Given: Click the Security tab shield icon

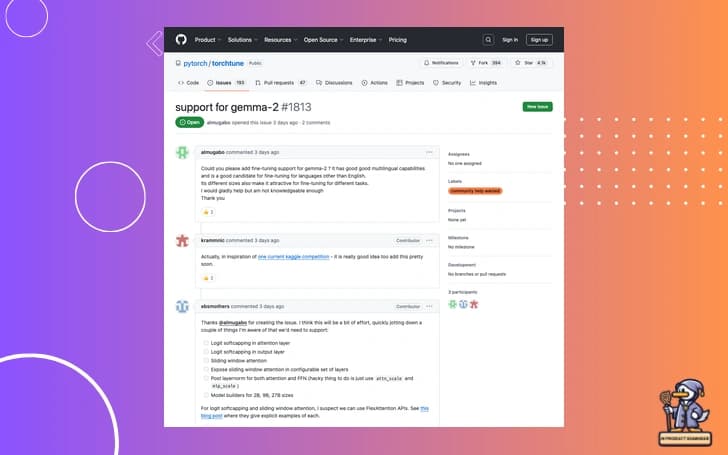Looking at the screenshot, I should 436,83.
